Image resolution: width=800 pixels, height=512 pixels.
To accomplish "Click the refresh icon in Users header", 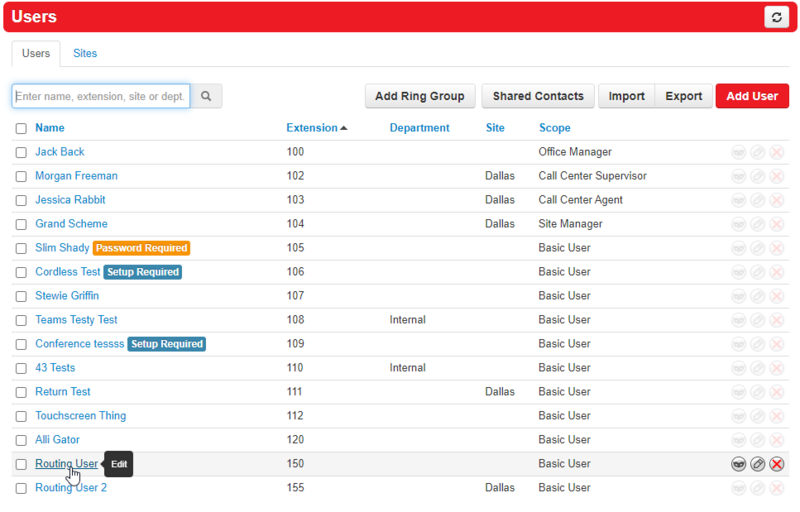I will [776, 17].
